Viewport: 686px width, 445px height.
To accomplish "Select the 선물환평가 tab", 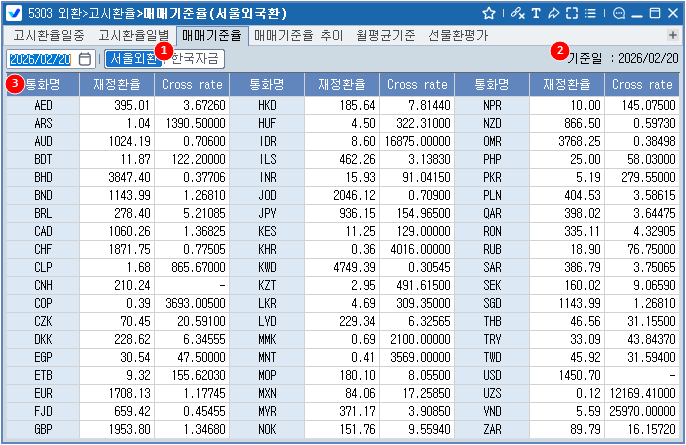I will (457, 35).
